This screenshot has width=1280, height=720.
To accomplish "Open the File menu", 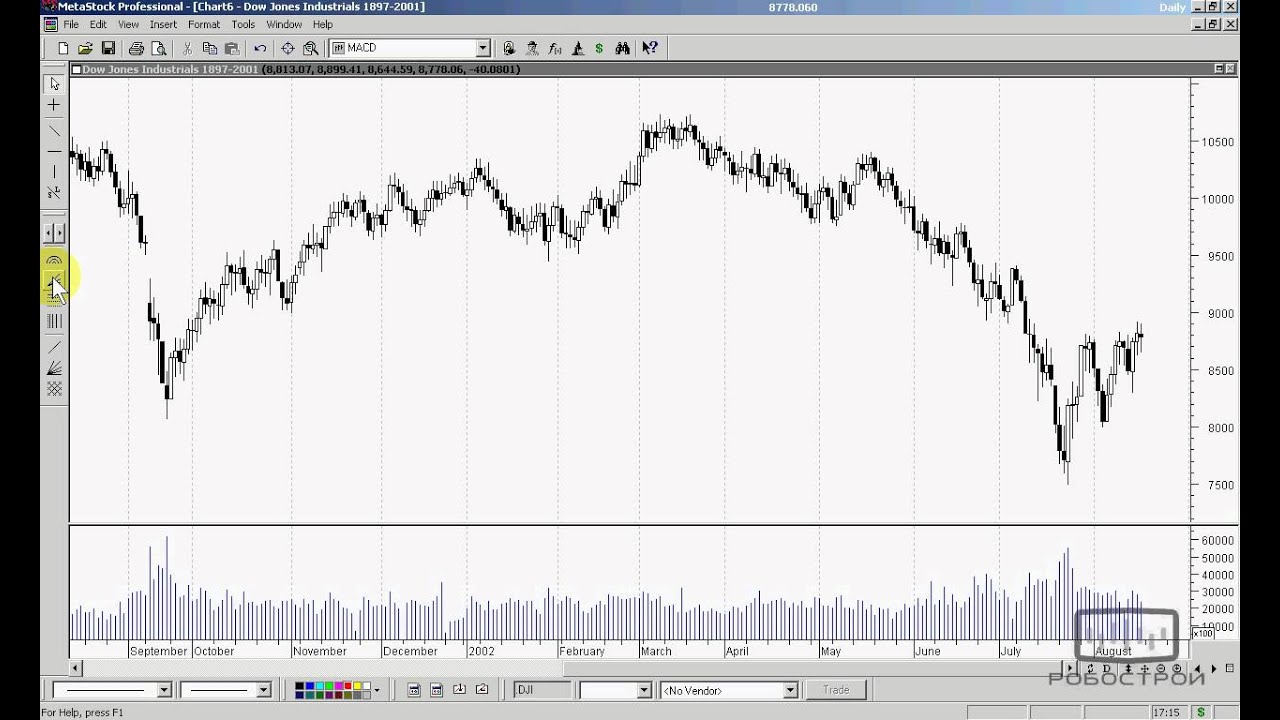I will tap(71, 24).
